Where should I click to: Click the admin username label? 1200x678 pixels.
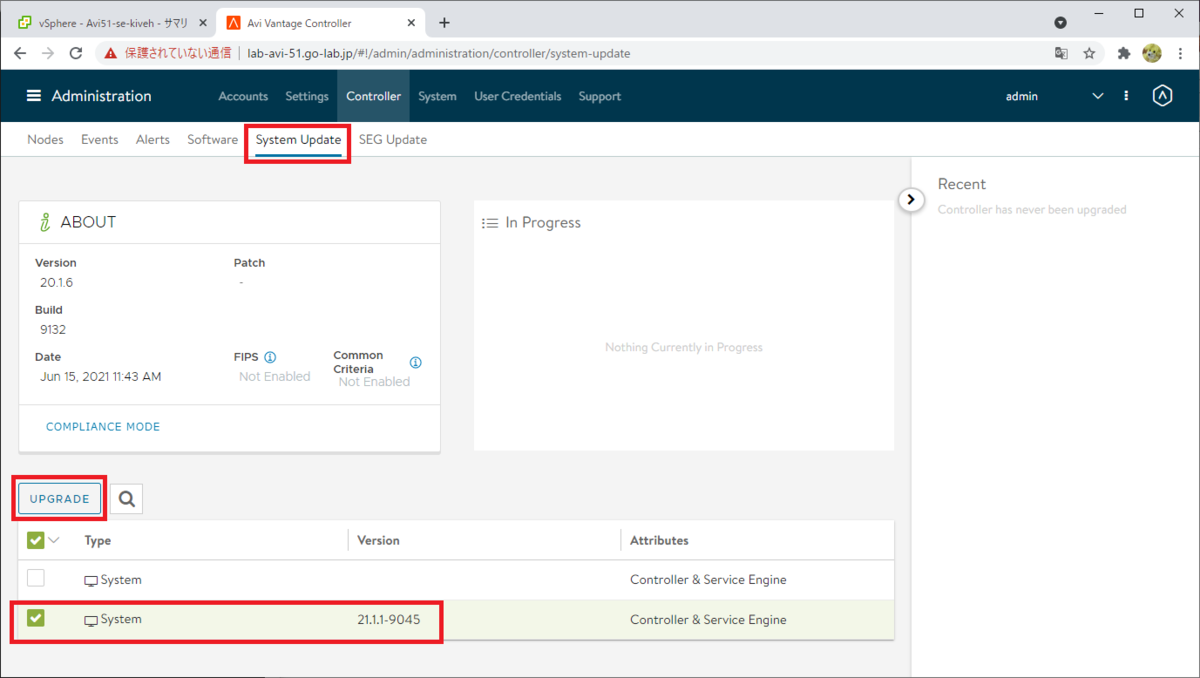click(1022, 96)
